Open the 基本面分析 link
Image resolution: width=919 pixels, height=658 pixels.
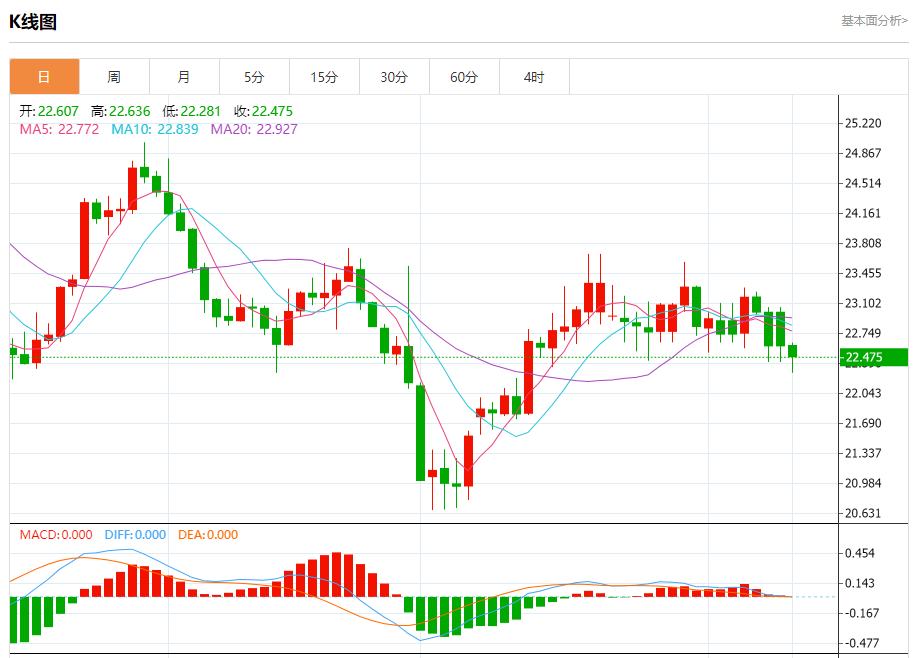click(x=873, y=20)
